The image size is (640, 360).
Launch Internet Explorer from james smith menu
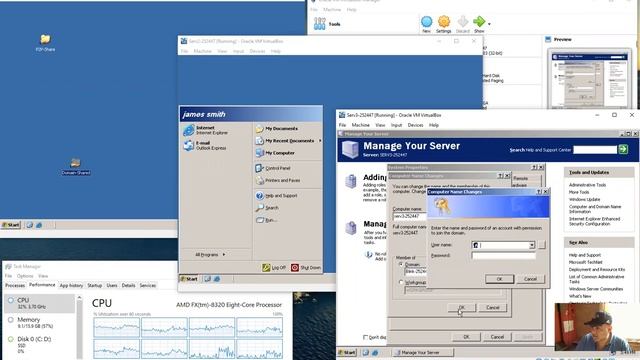(x=206, y=130)
